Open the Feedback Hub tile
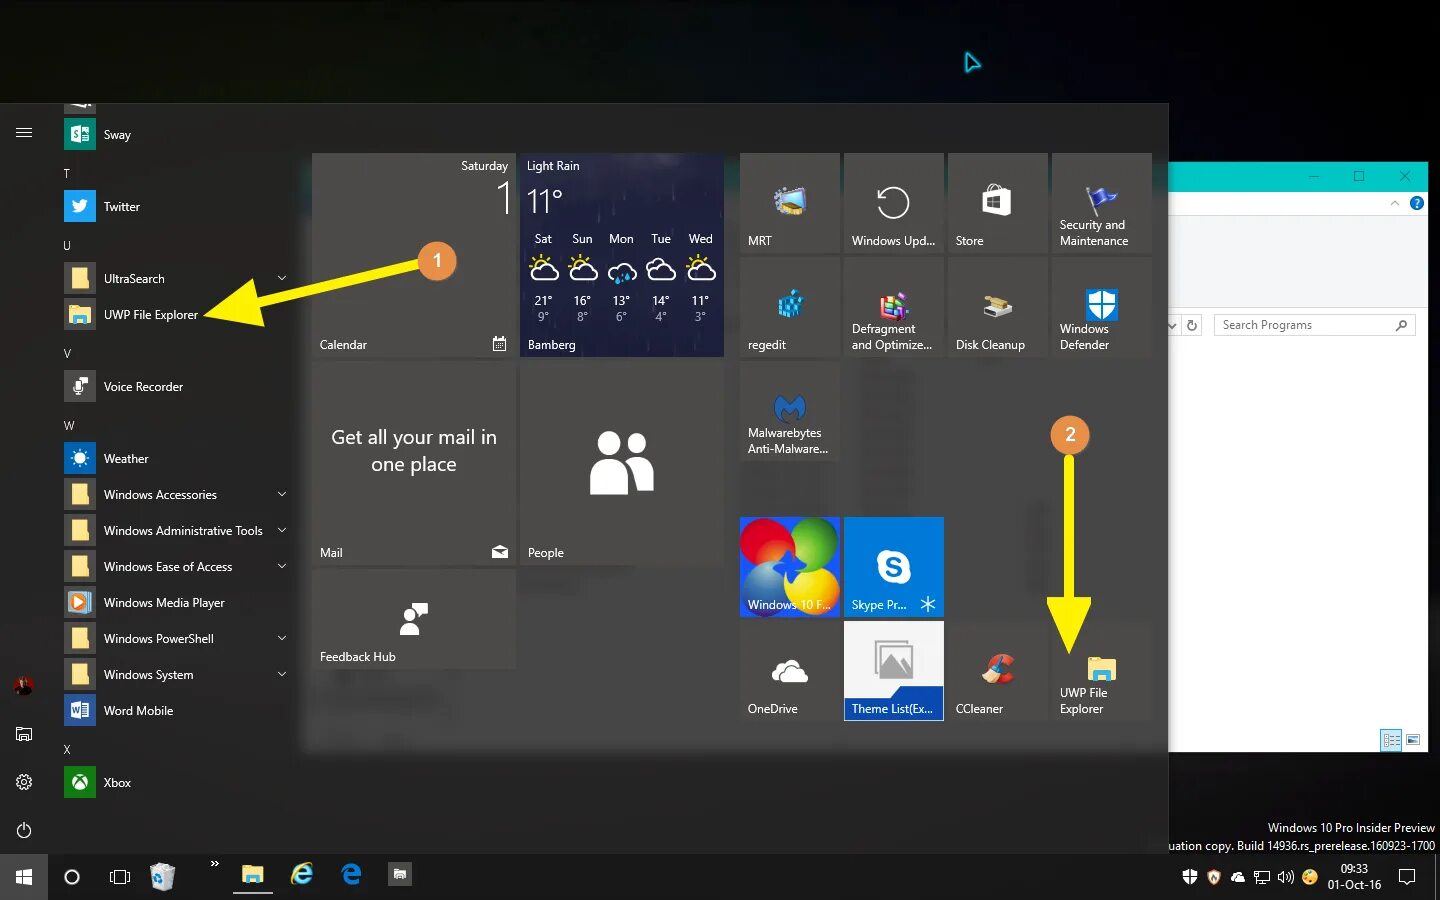The height and width of the screenshot is (900, 1440). pos(414,619)
